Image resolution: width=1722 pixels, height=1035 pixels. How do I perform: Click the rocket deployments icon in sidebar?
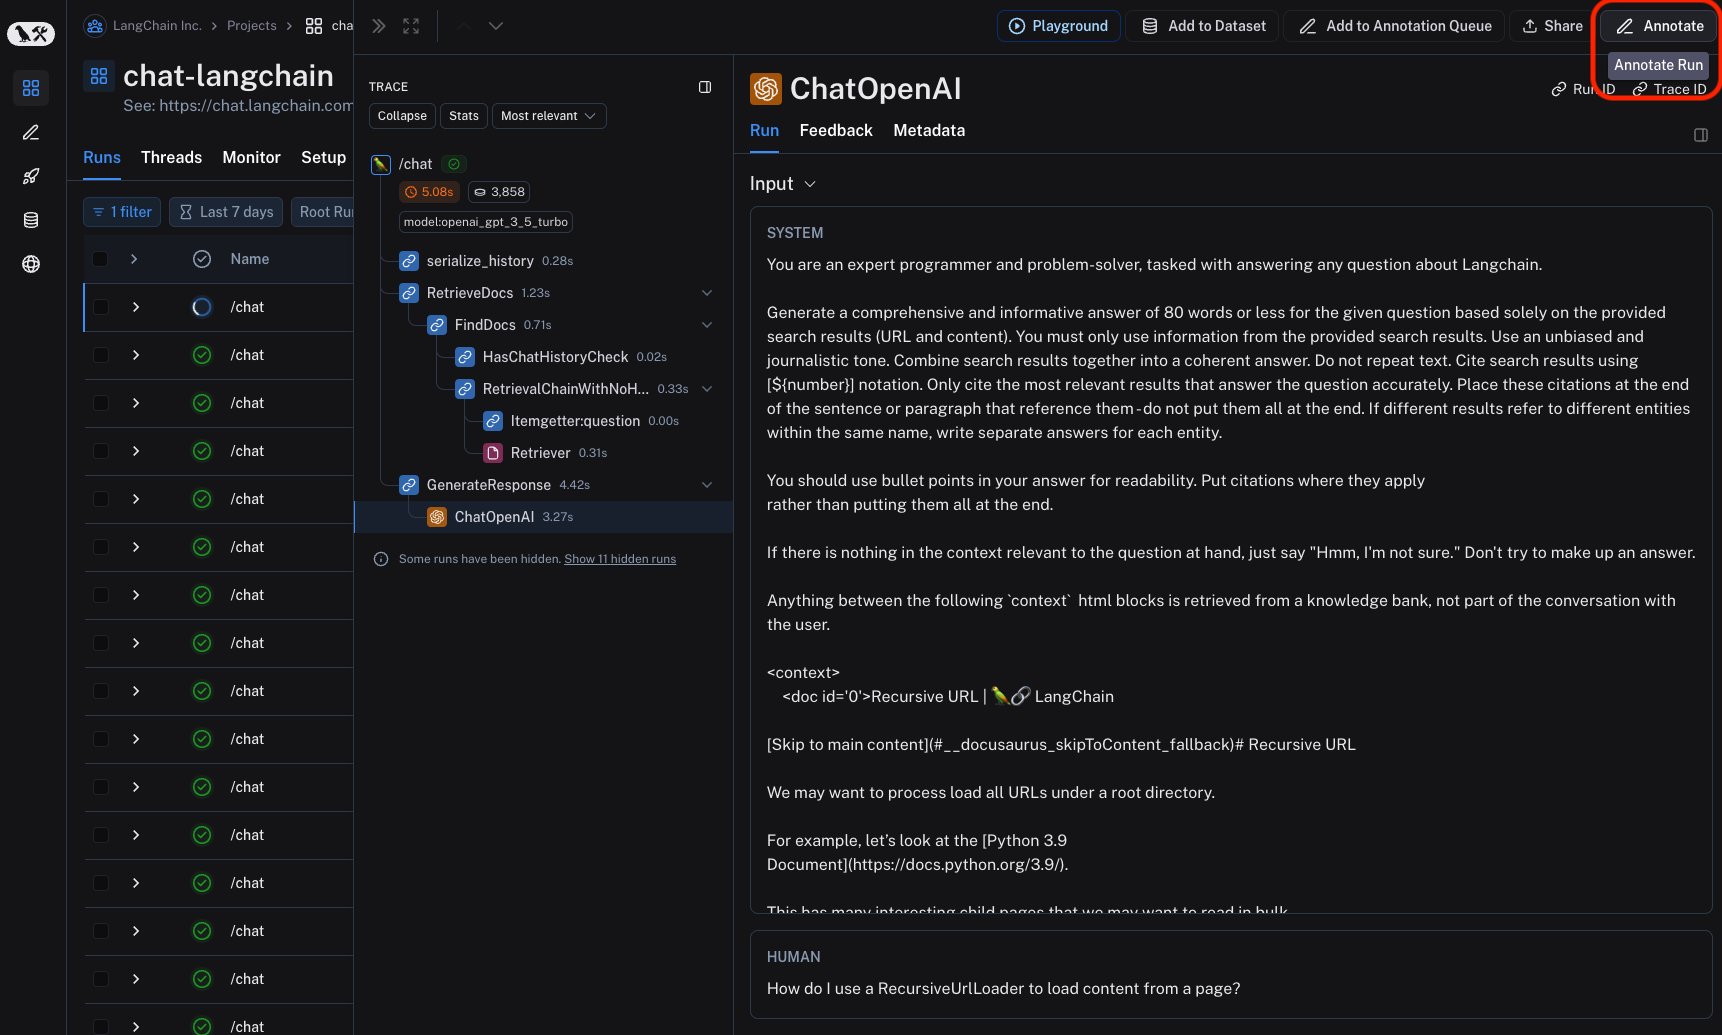tap(31, 177)
